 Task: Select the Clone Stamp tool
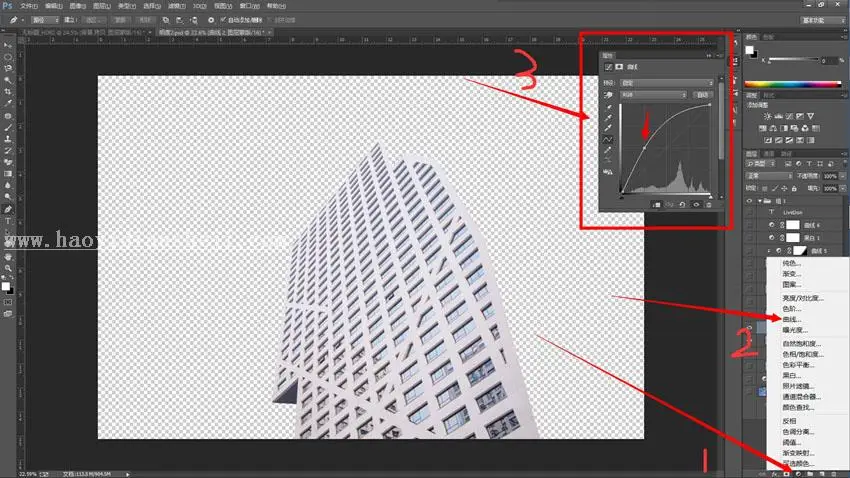tap(8, 139)
